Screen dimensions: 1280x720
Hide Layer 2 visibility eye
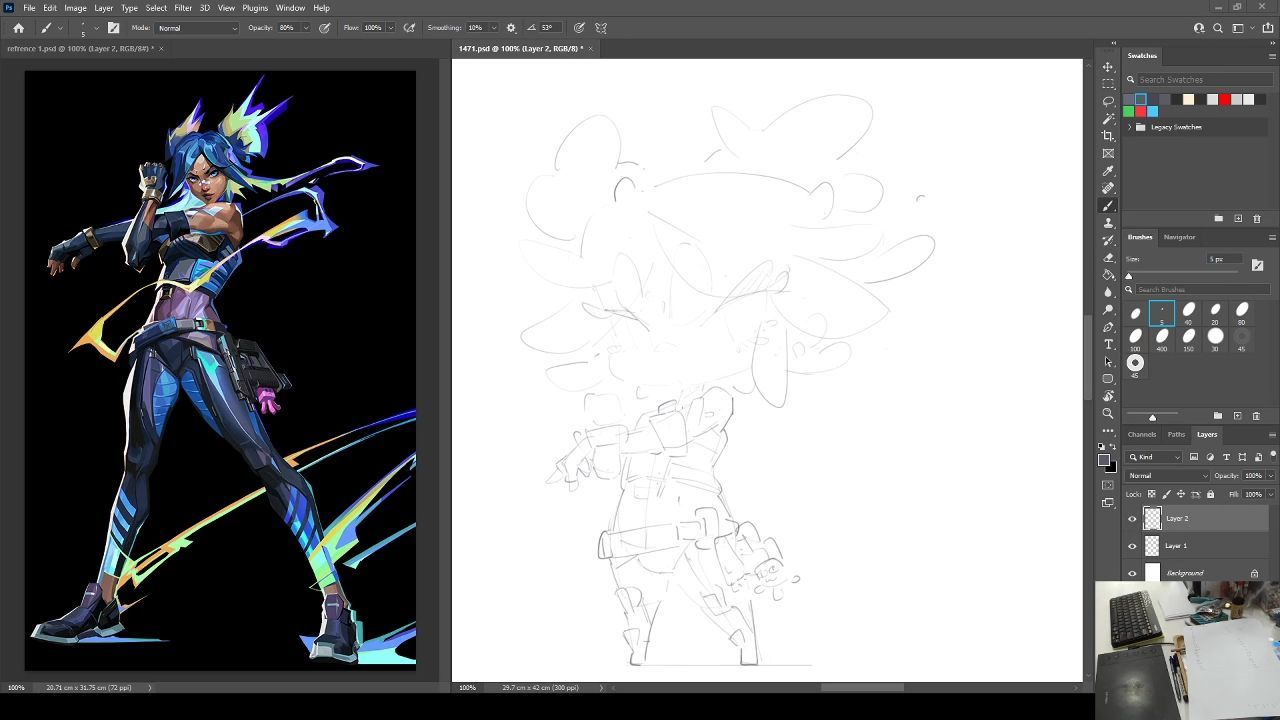click(1132, 518)
